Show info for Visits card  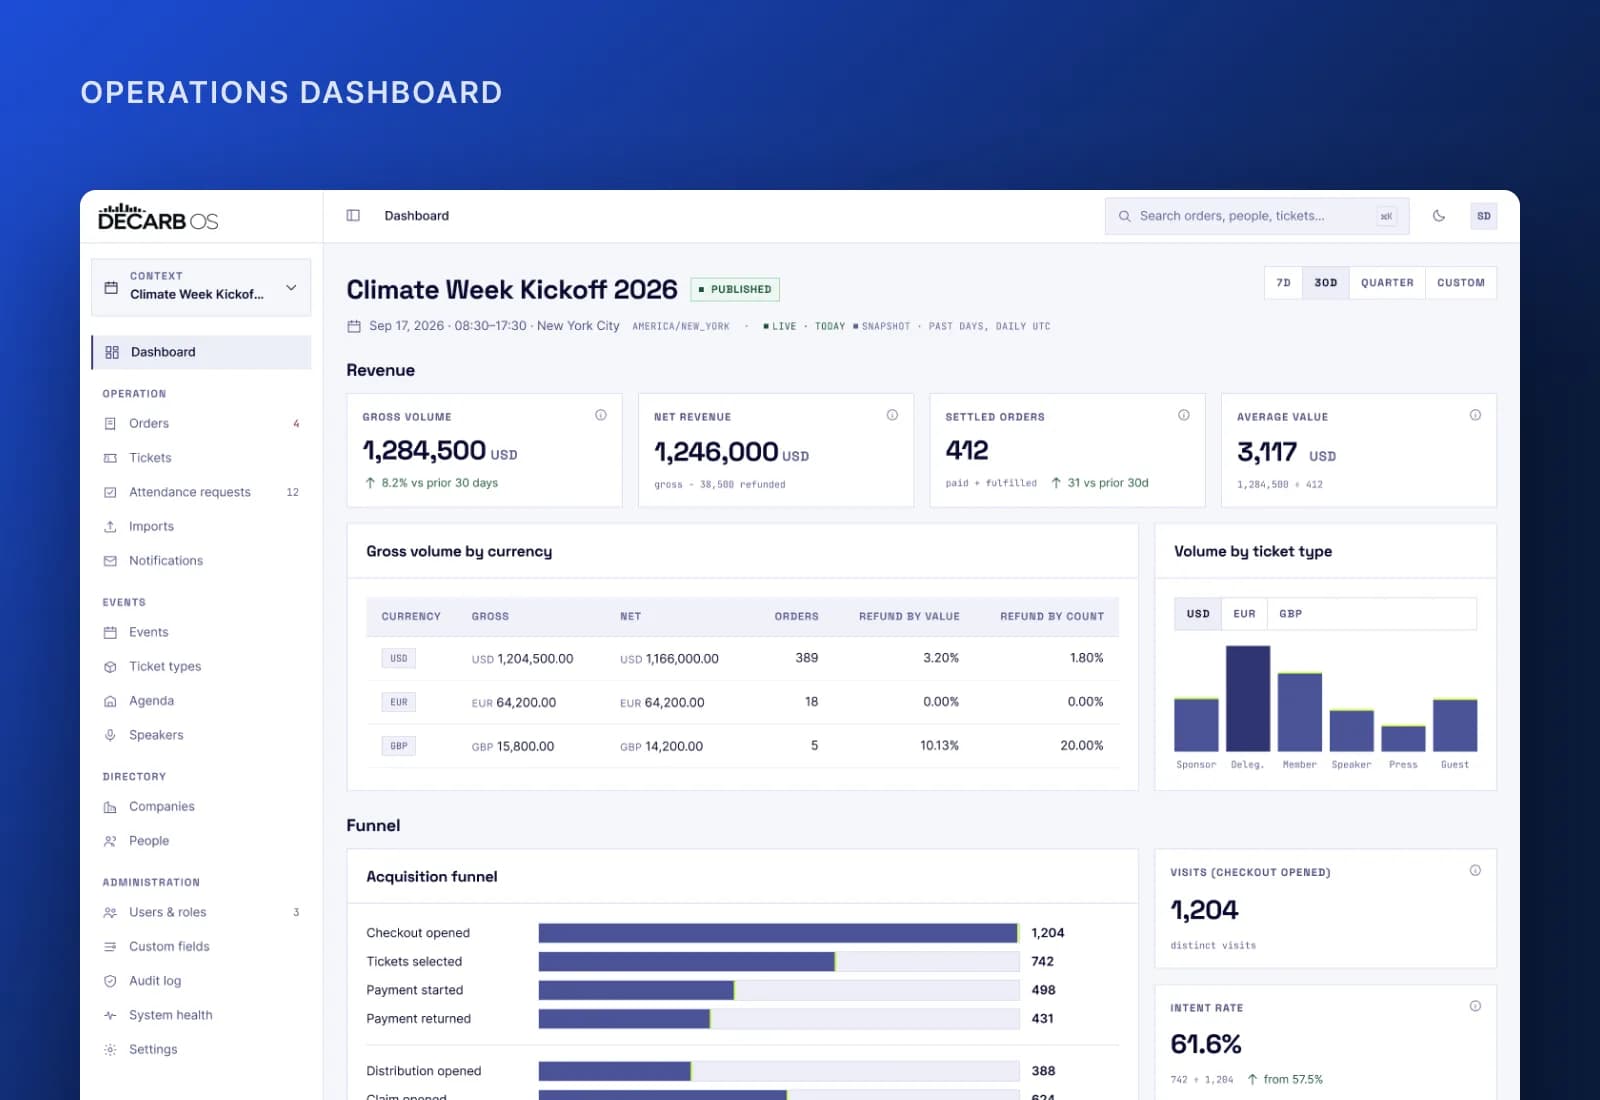[x=1475, y=871]
